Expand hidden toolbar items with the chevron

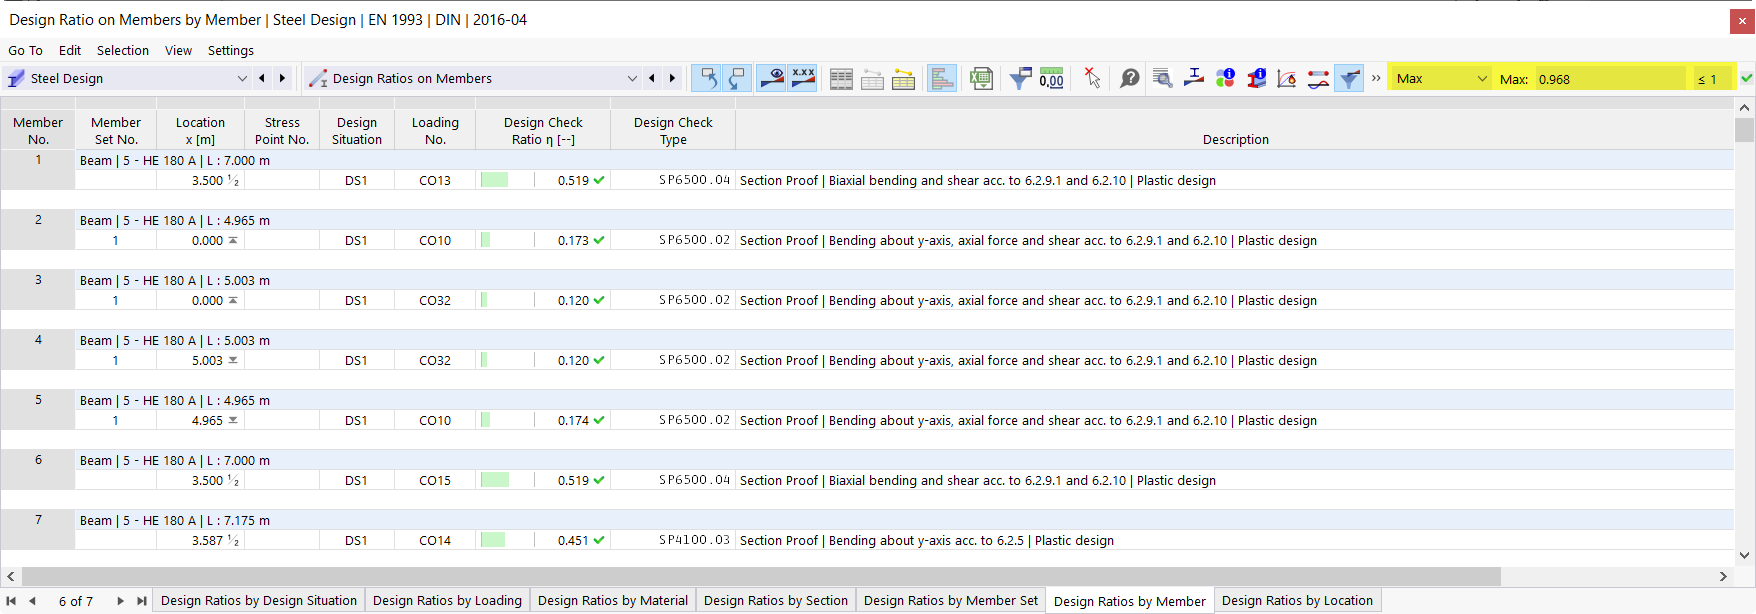(1376, 78)
